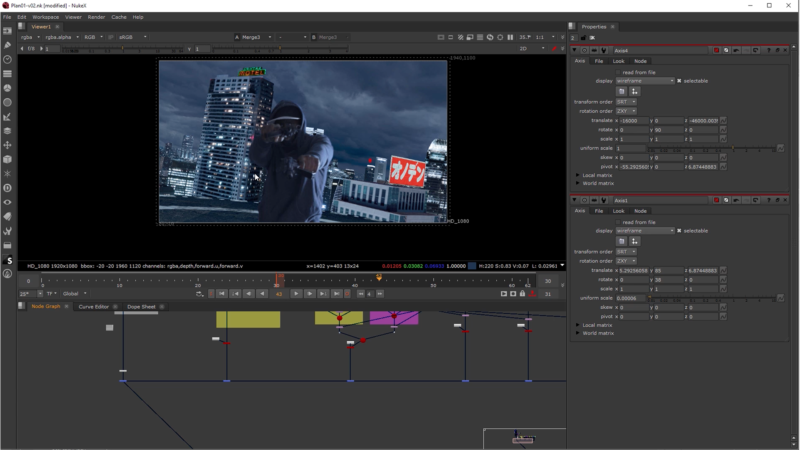This screenshot has width=800, height=450.
Task: Open the Render menu
Action: [x=96, y=17]
